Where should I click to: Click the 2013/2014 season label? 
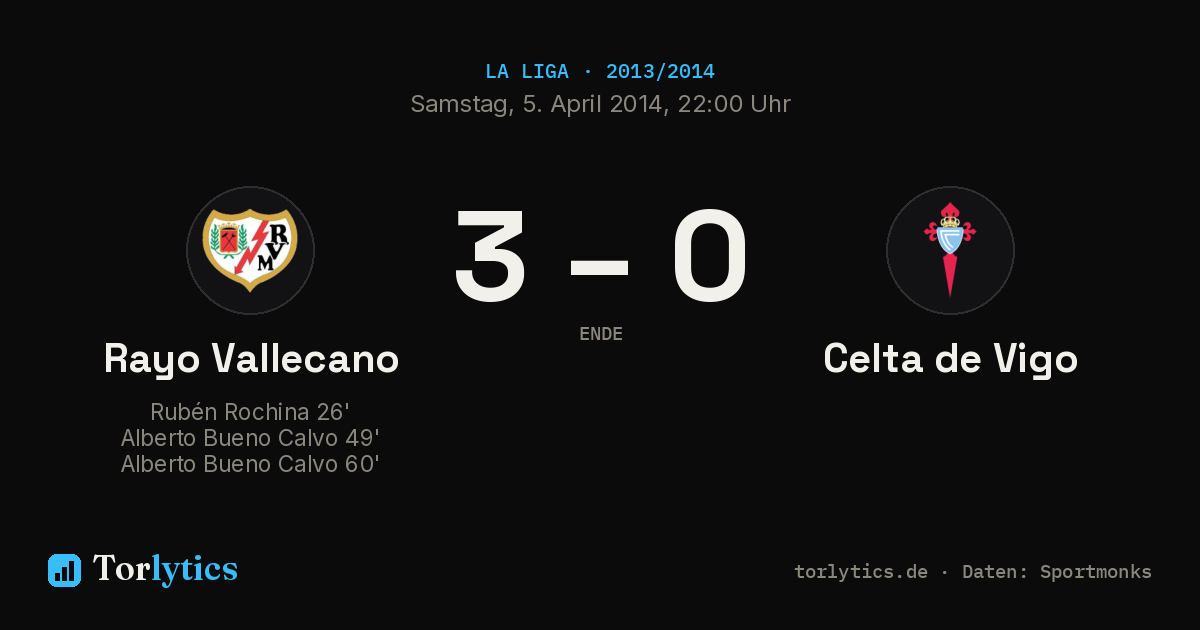coord(660,72)
